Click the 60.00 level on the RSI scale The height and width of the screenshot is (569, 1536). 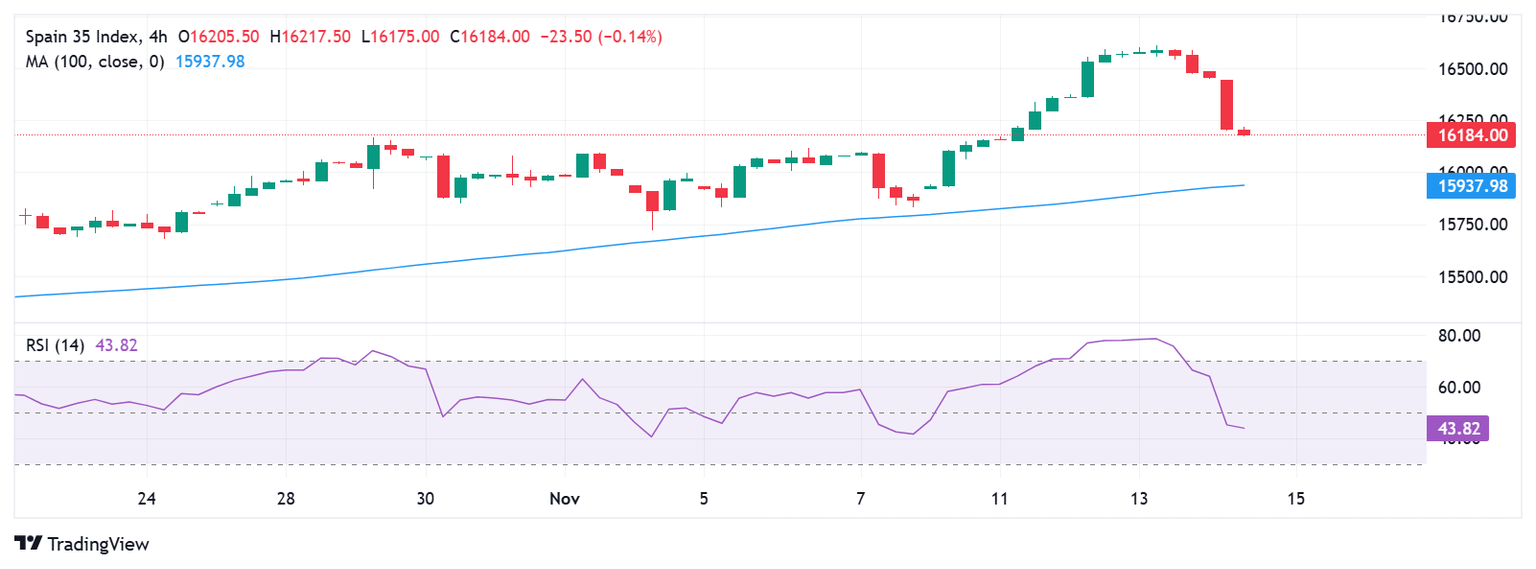tap(1458, 387)
